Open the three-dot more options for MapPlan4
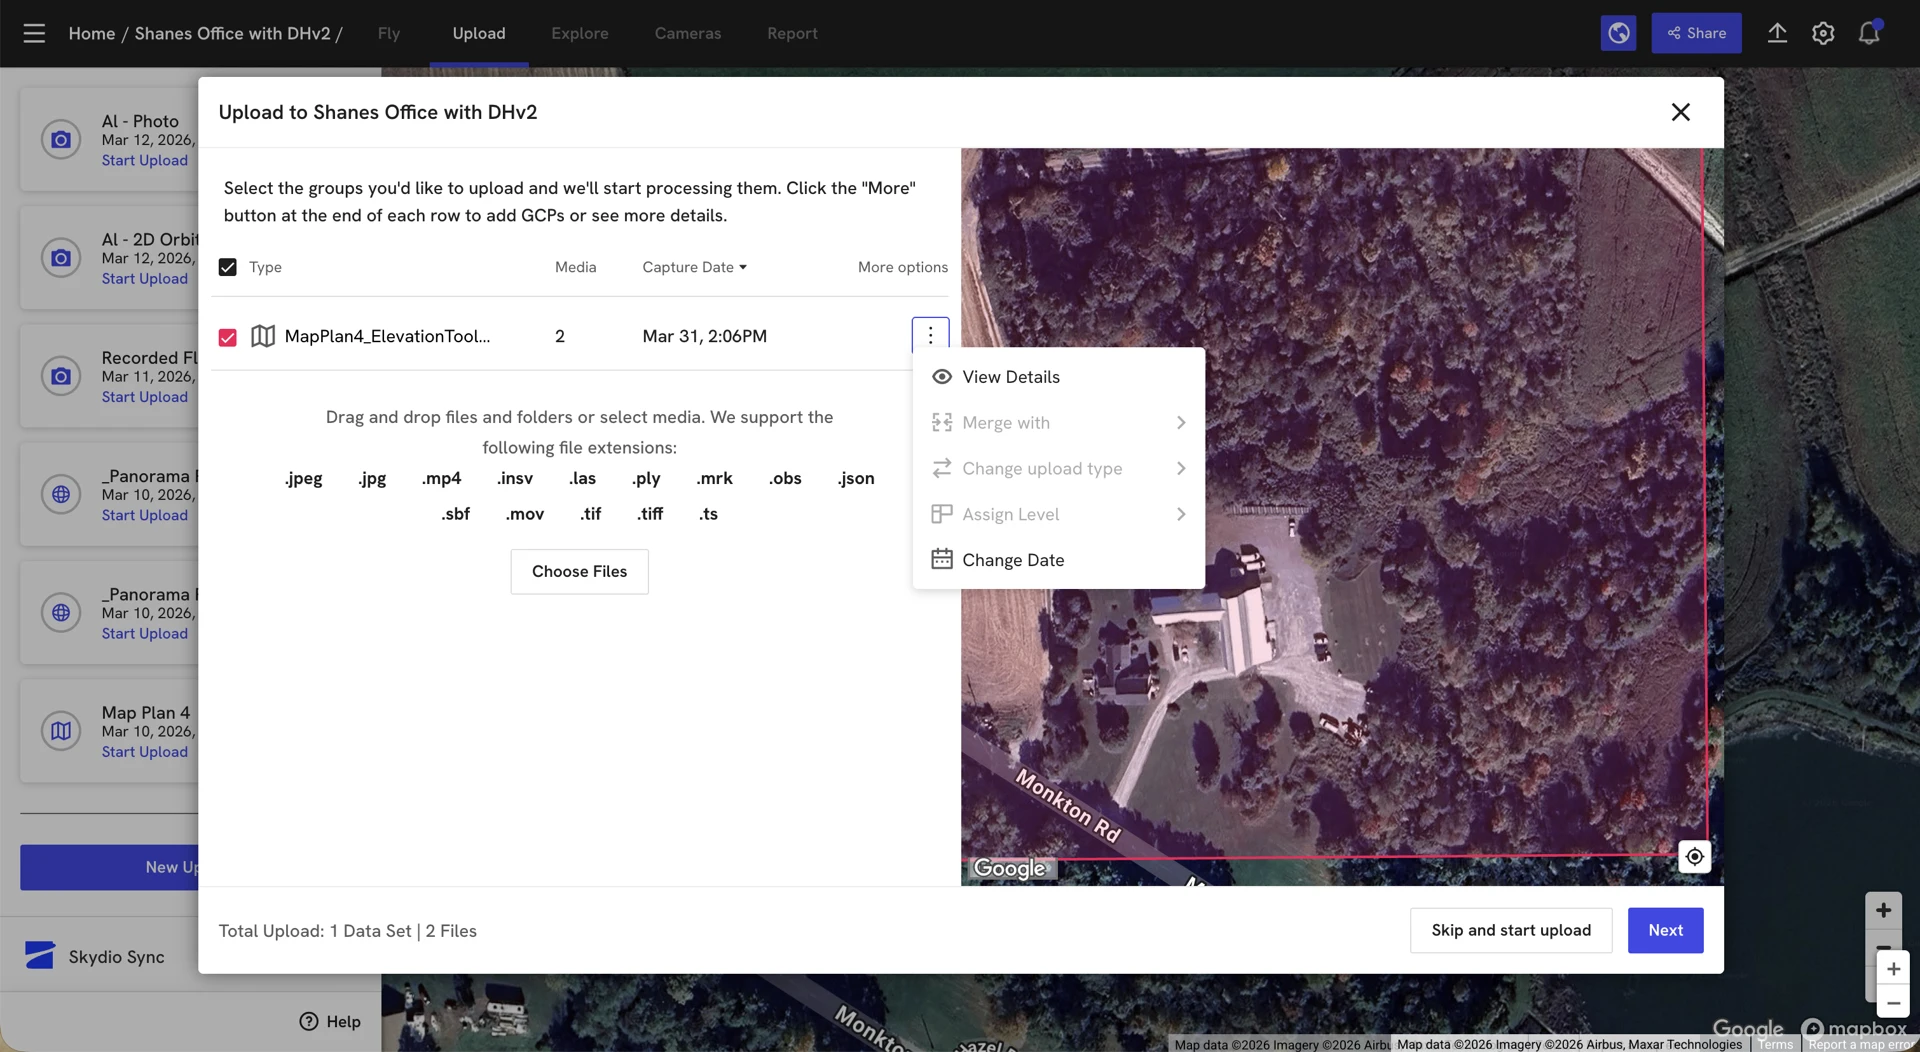The image size is (1920, 1052). (930, 336)
